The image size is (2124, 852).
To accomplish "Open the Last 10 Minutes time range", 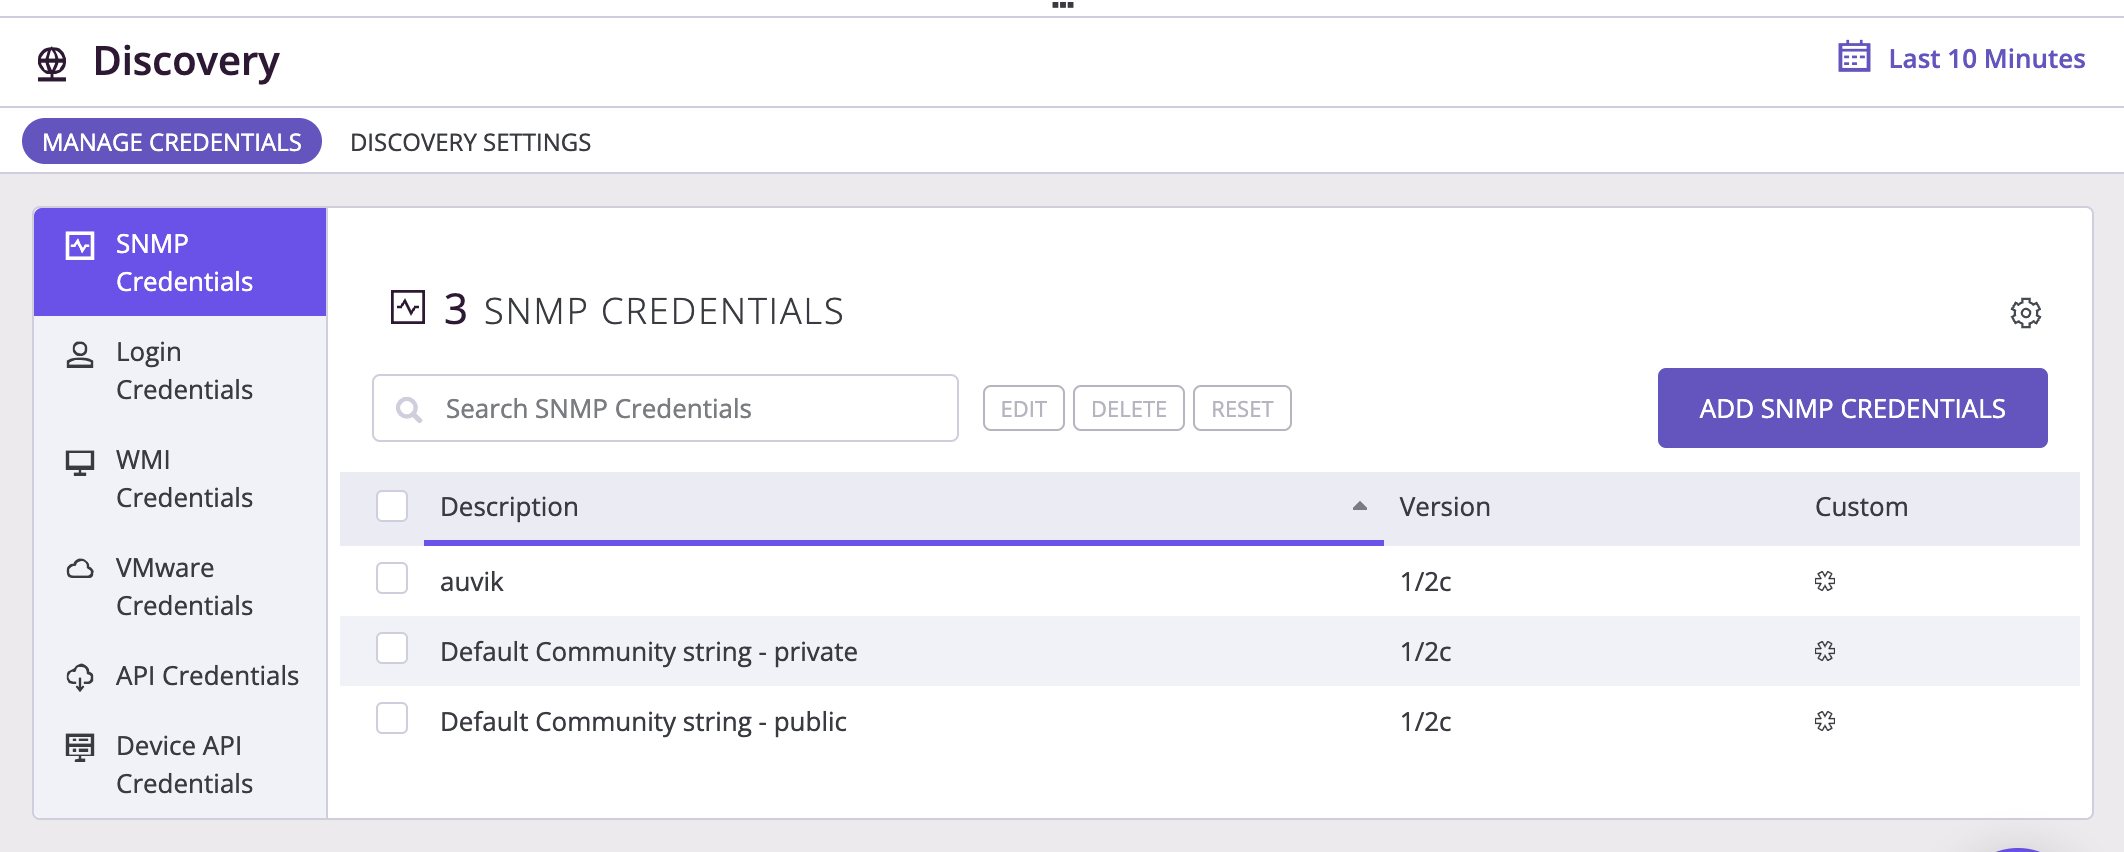I will coord(1986,59).
